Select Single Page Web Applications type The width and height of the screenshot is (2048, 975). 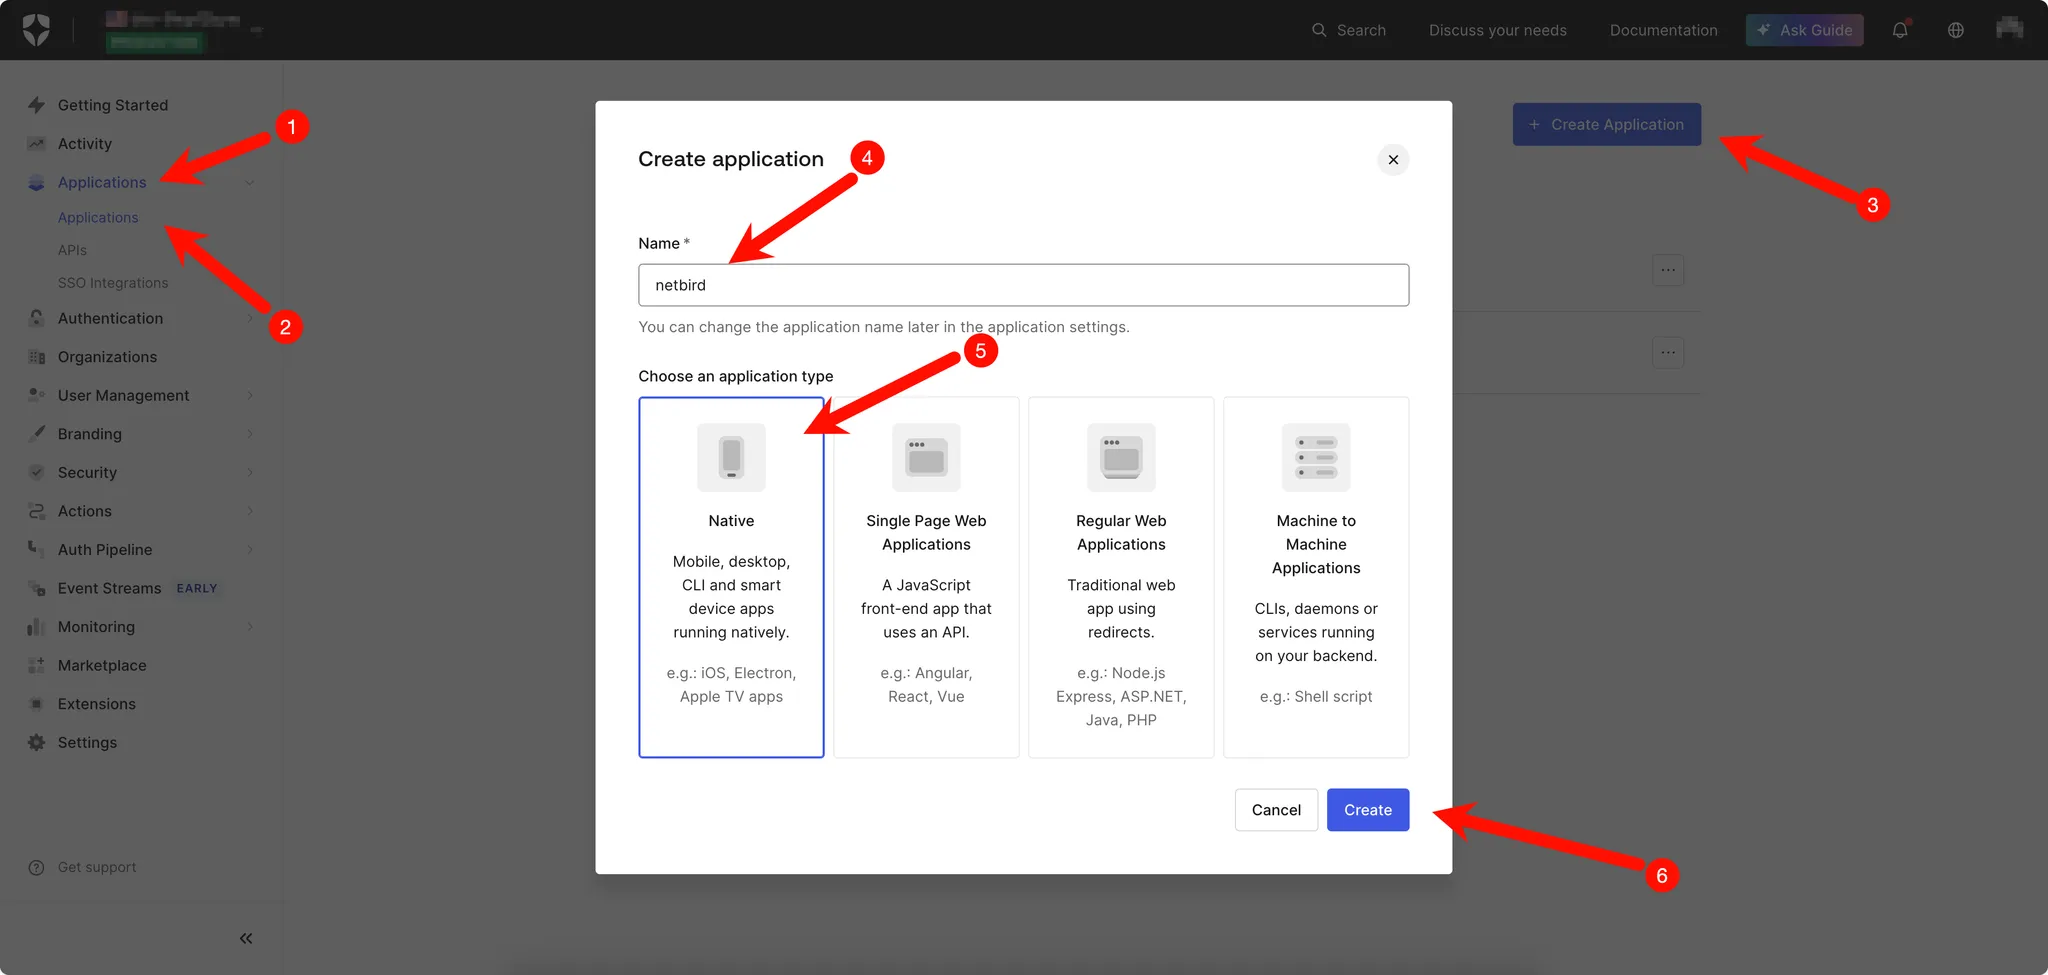926,577
